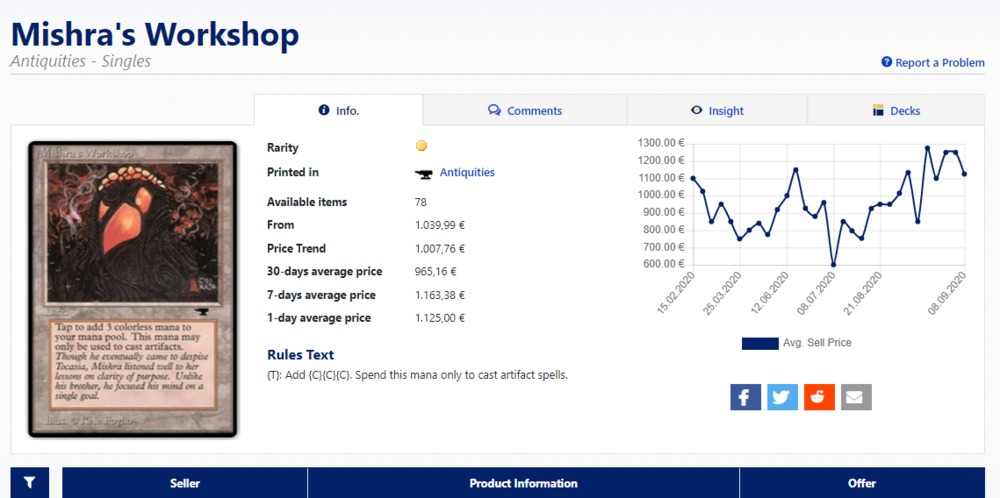Click the lowest point on price chart
Screen dimensions: 1000x498
(x=833, y=265)
